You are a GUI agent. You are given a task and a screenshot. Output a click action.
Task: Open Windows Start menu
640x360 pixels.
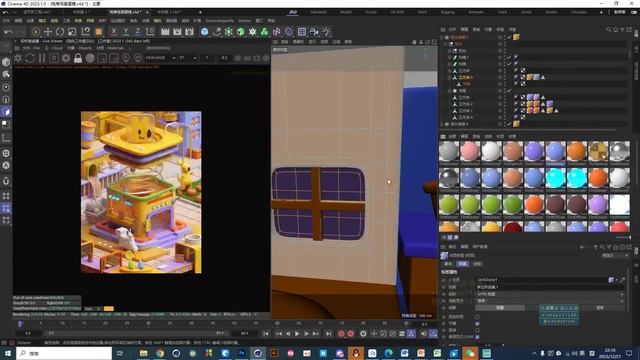8,353
